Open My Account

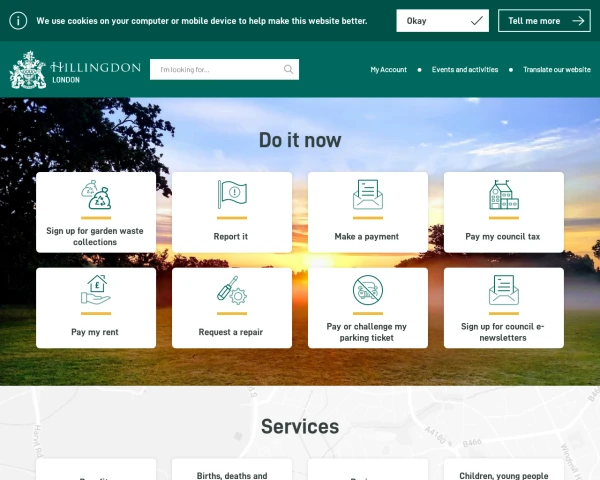[388, 70]
